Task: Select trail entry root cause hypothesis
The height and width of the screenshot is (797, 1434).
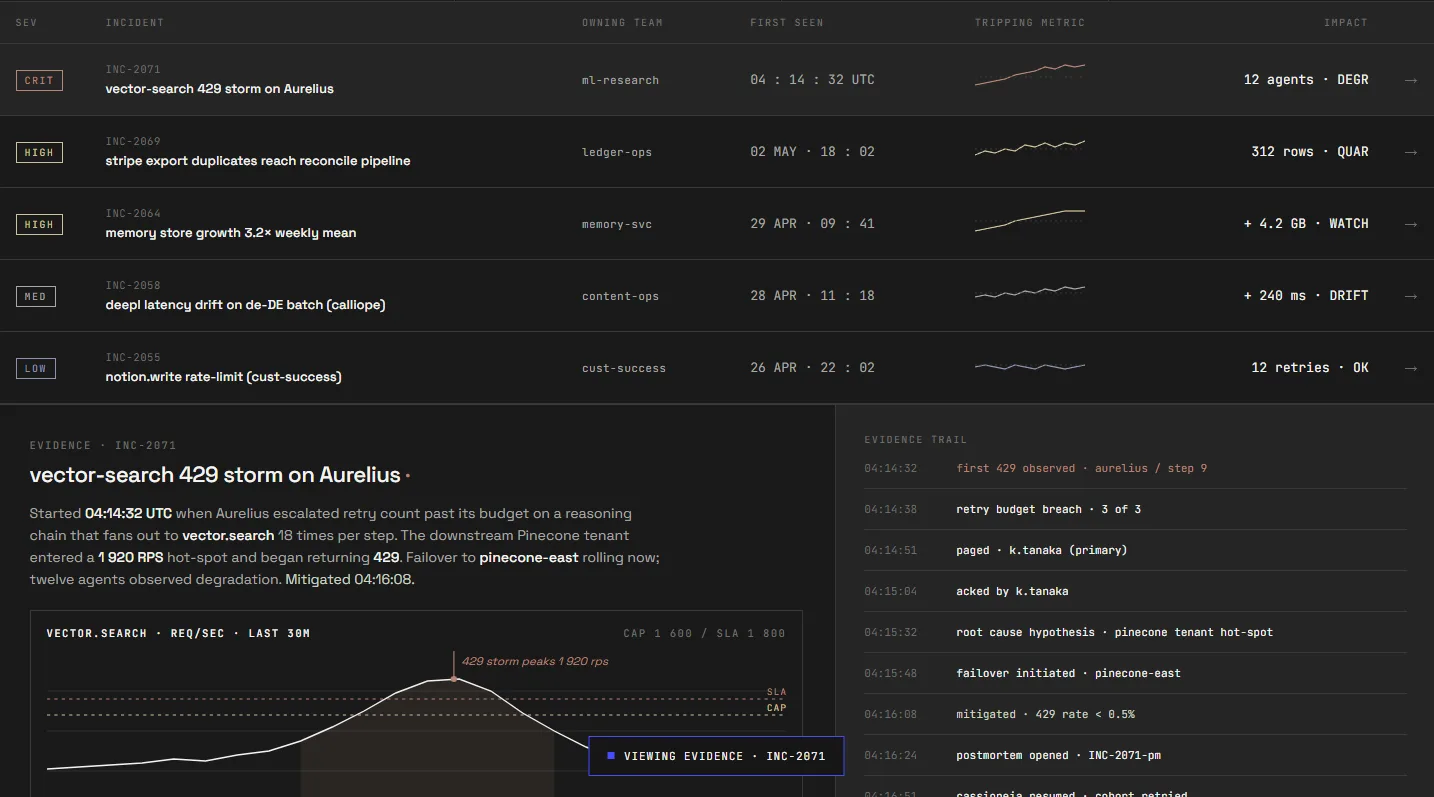Action: (x=1135, y=632)
